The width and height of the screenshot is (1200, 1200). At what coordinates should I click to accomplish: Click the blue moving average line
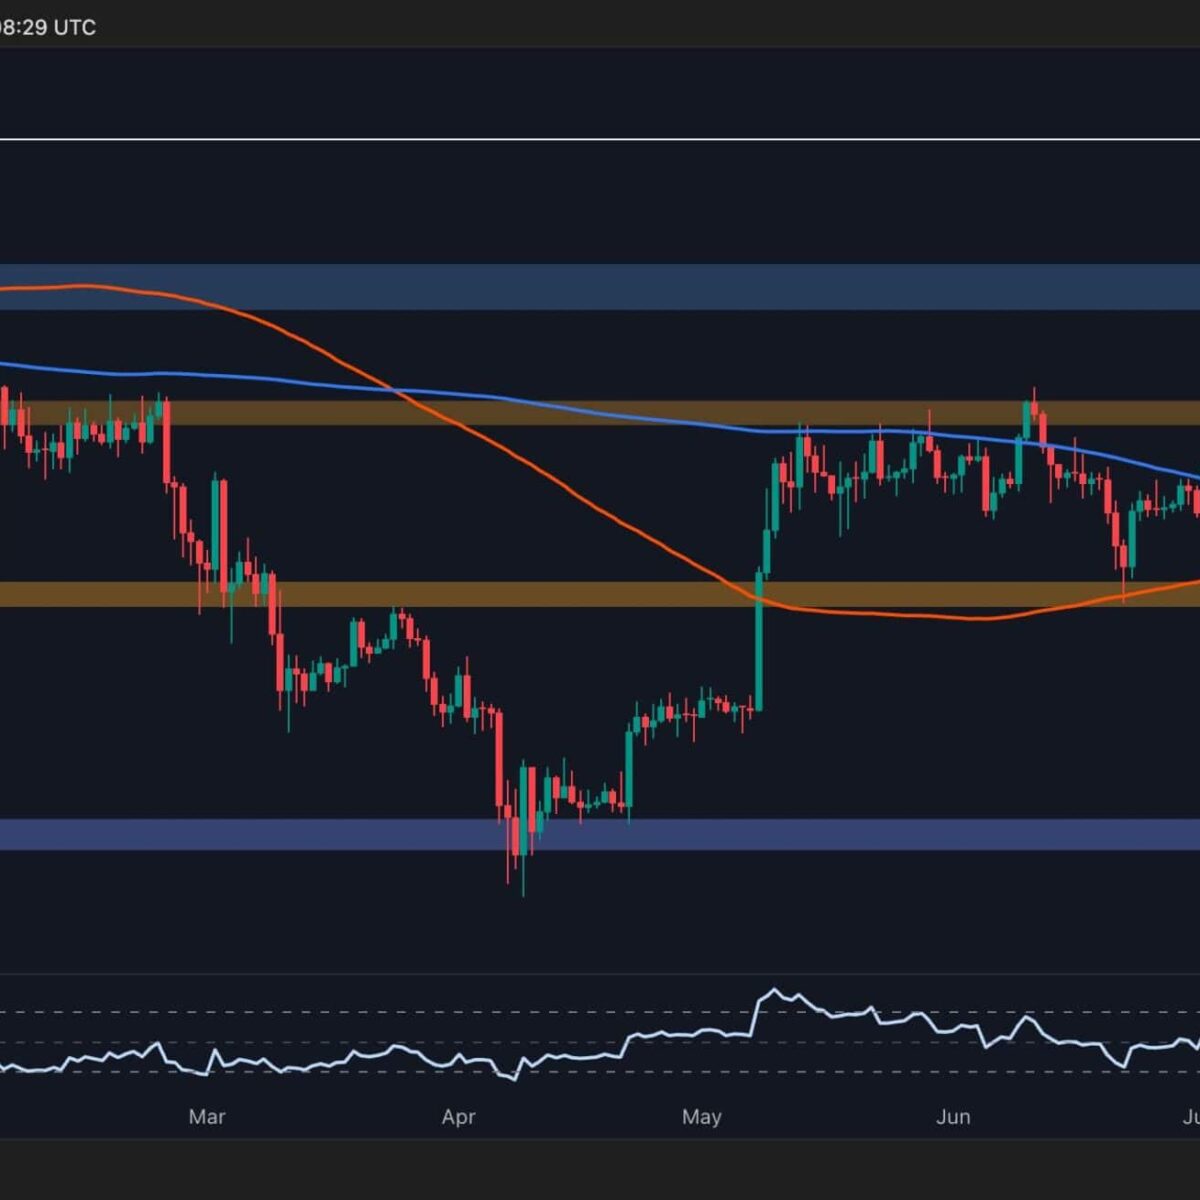600,410
